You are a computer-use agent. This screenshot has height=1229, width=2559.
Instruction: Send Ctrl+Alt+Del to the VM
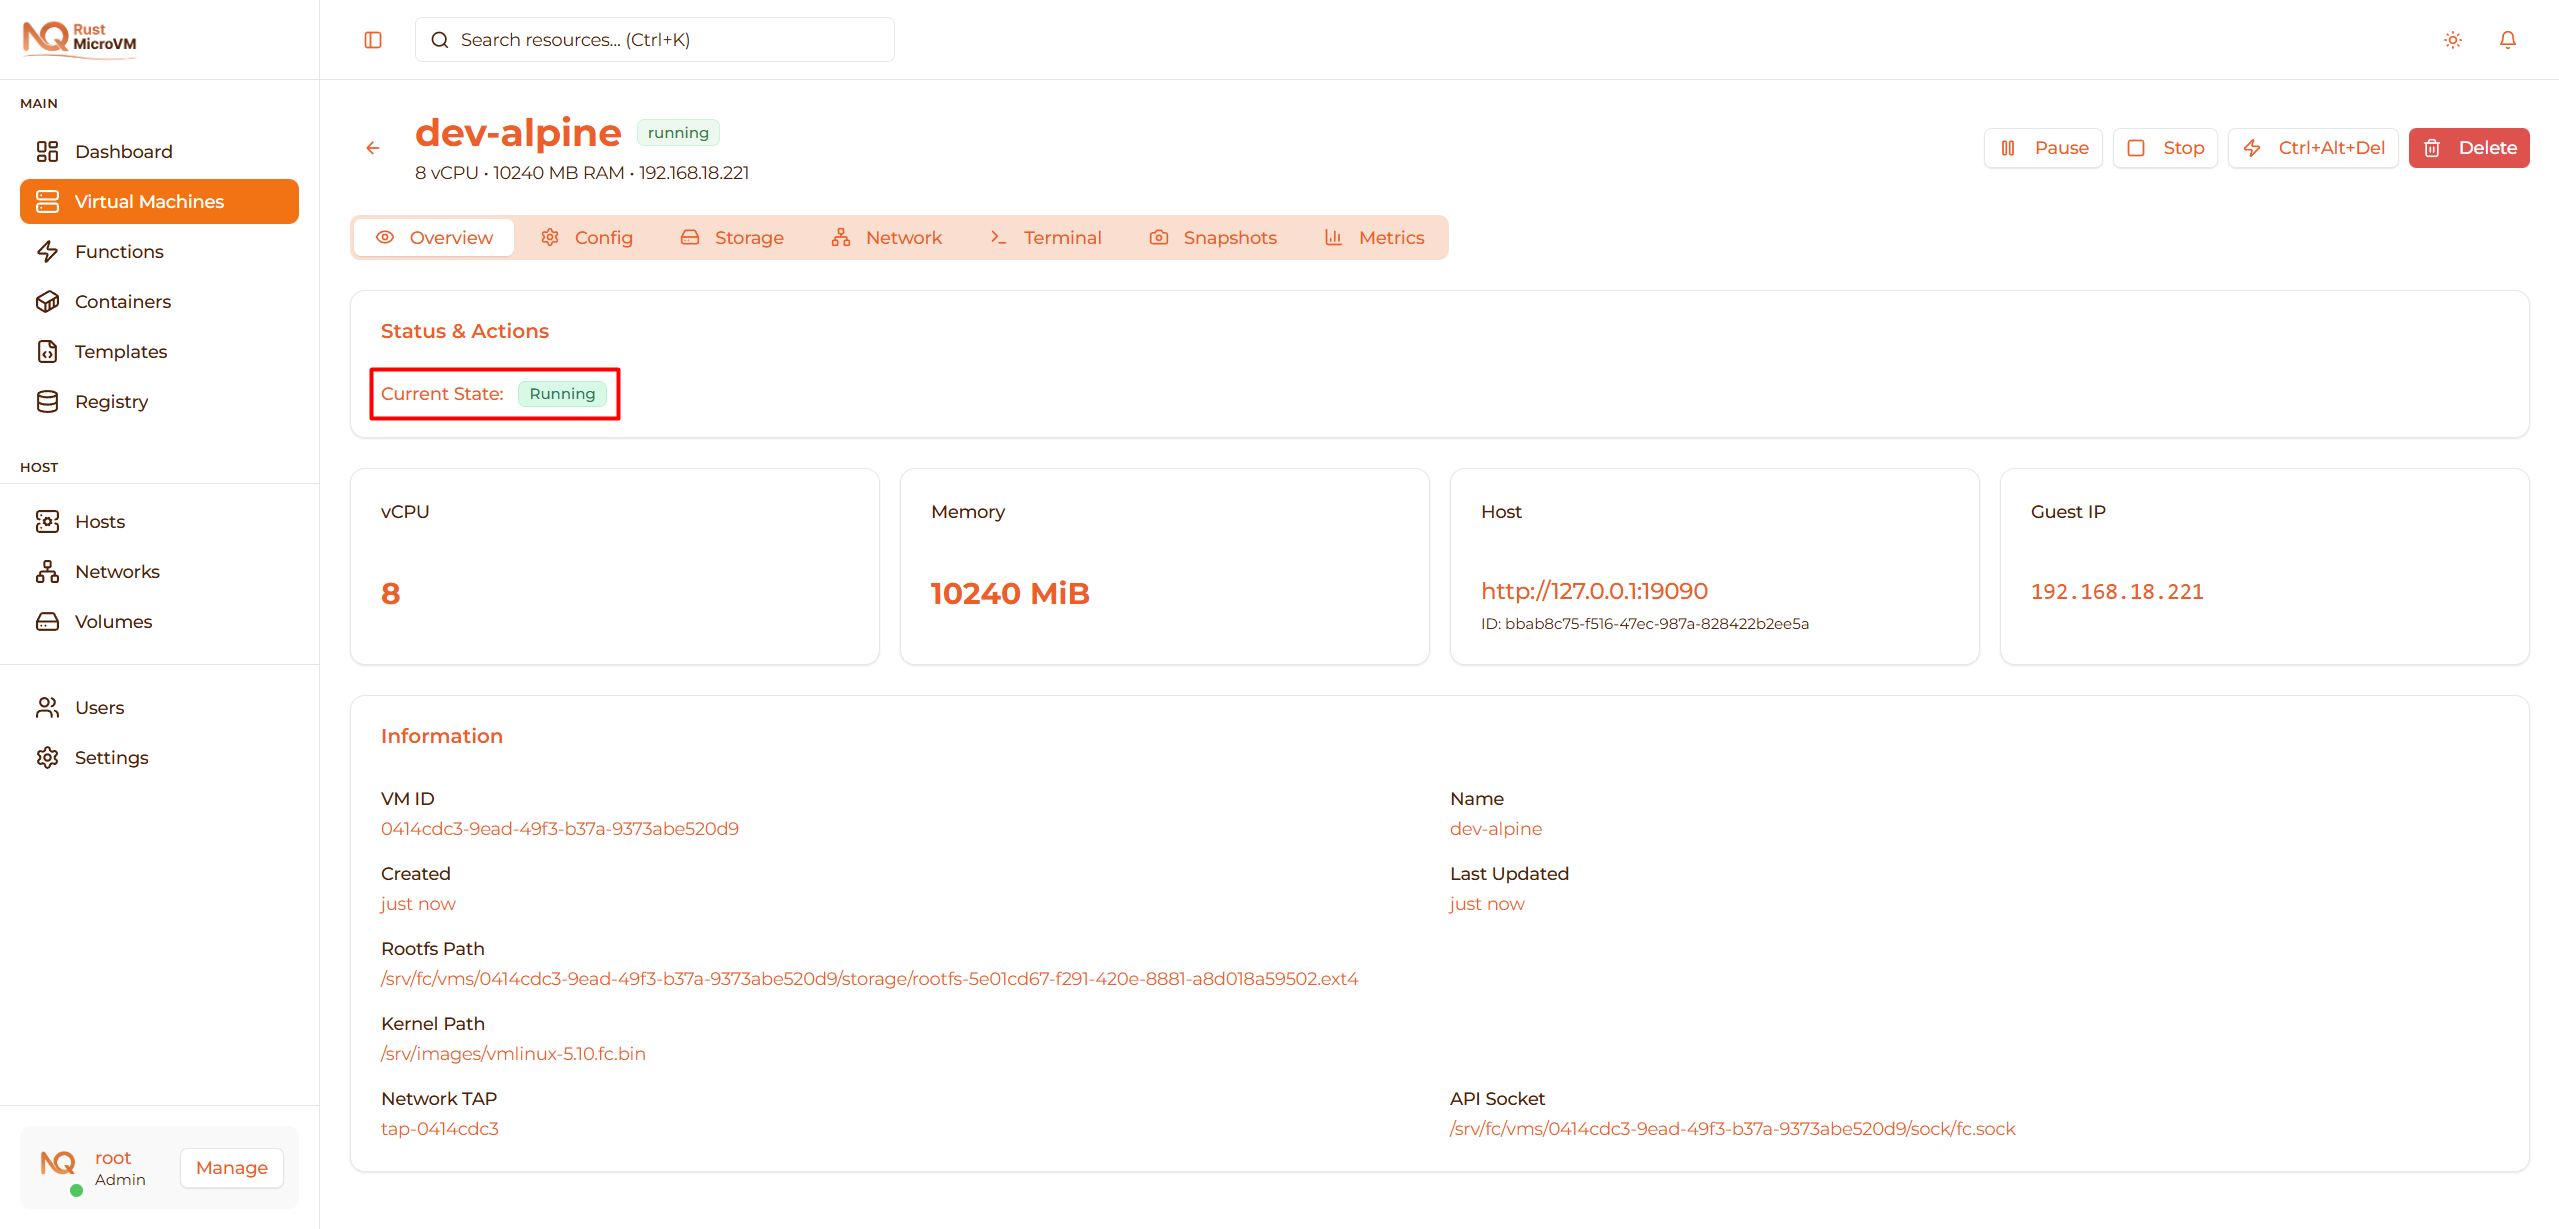2313,147
